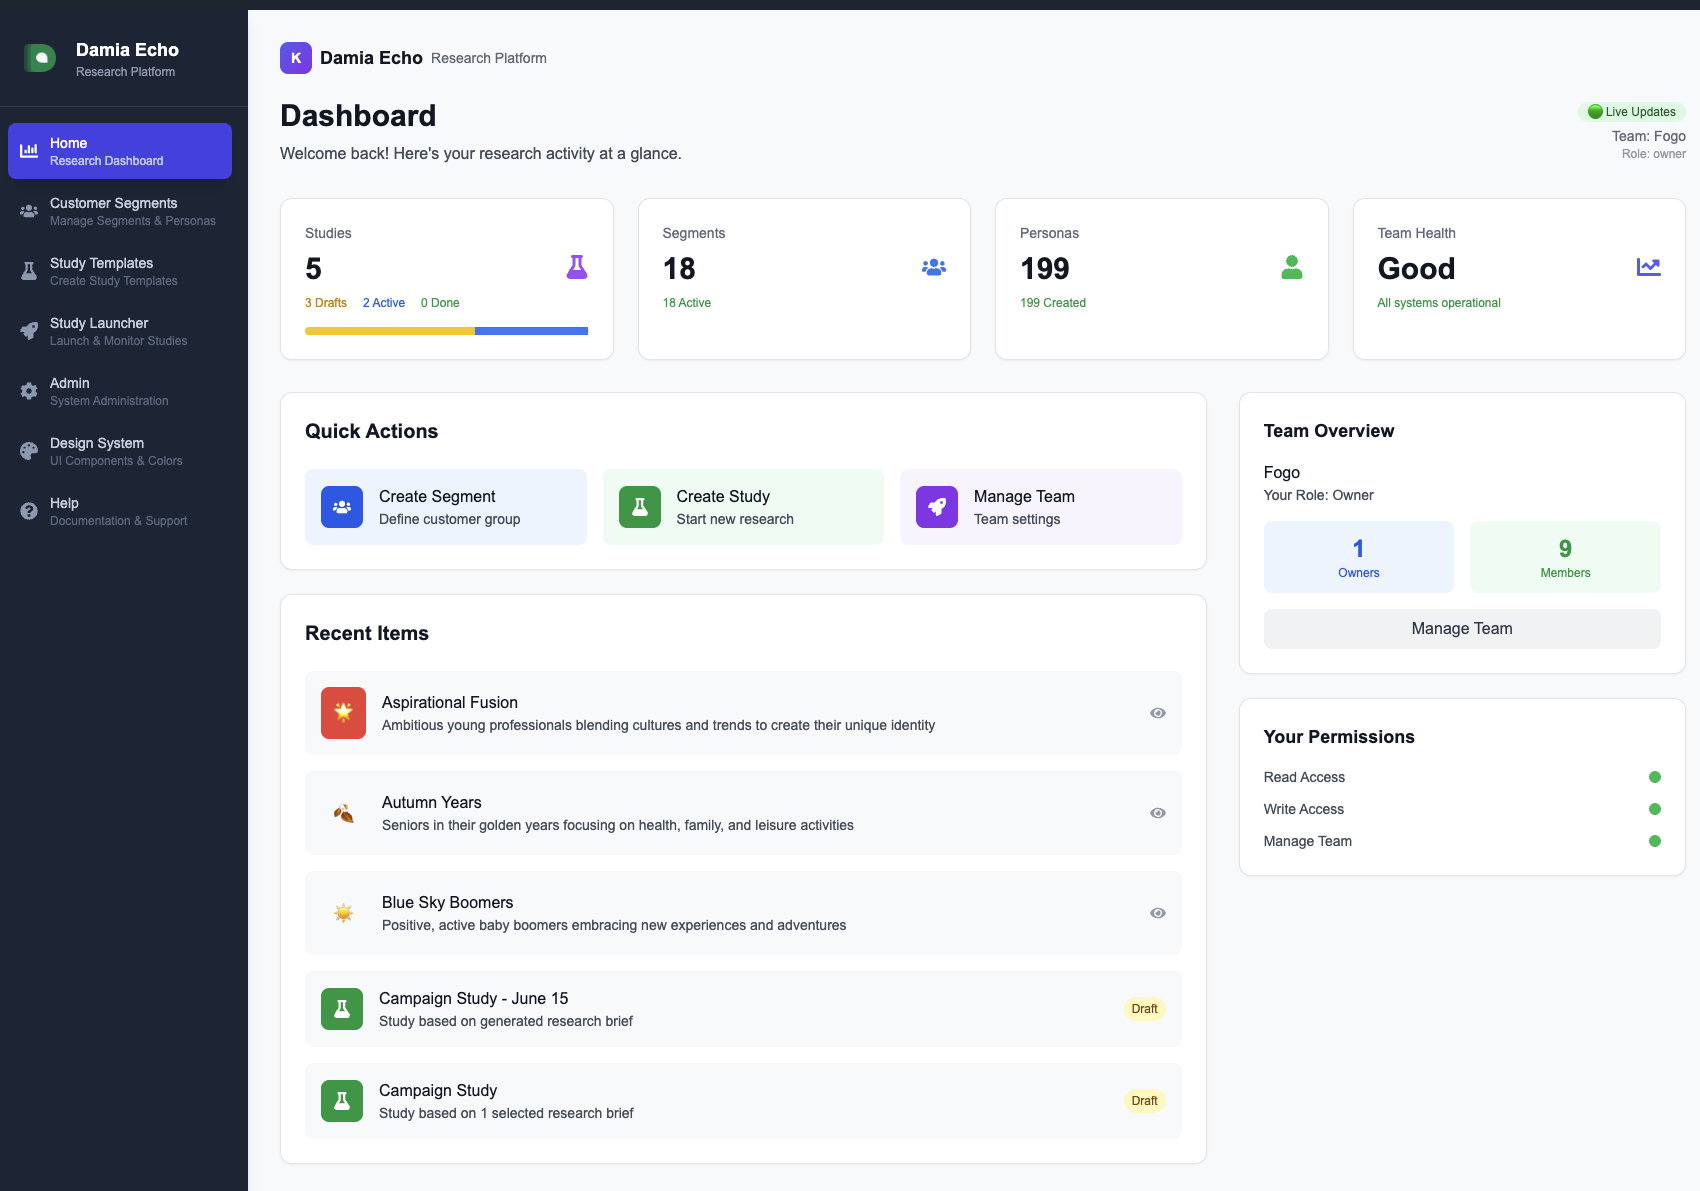Viewport: 1700px width, 1191px height.
Task: Click the Write Access green status dot
Action: pos(1655,809)
